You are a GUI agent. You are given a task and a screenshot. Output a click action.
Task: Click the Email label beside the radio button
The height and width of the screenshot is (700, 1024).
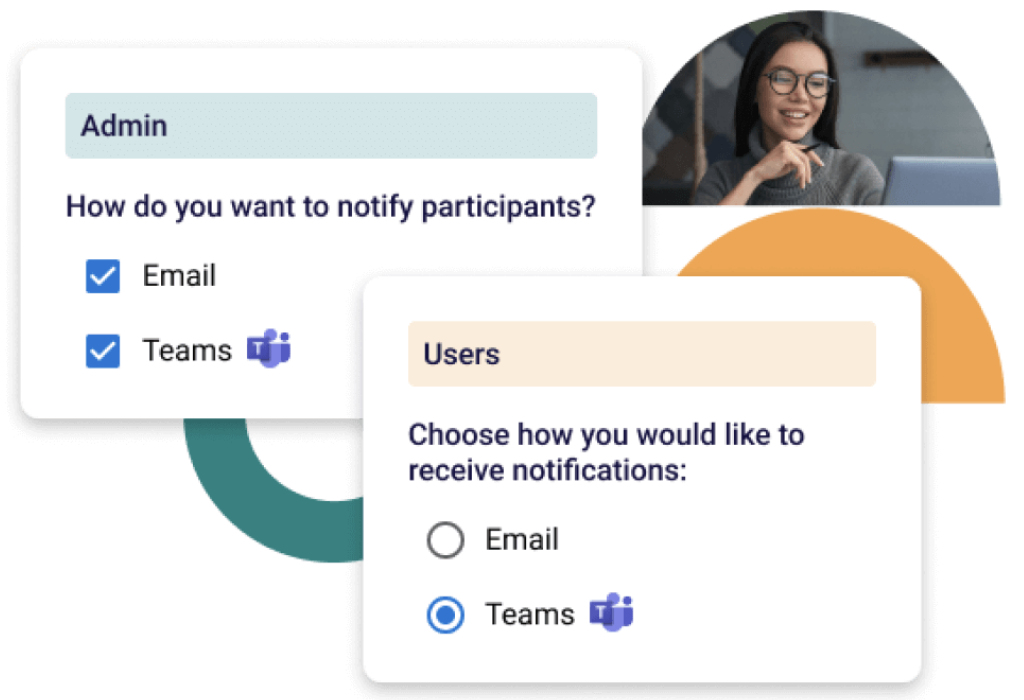pyautogui.click(x=522, y=540)
